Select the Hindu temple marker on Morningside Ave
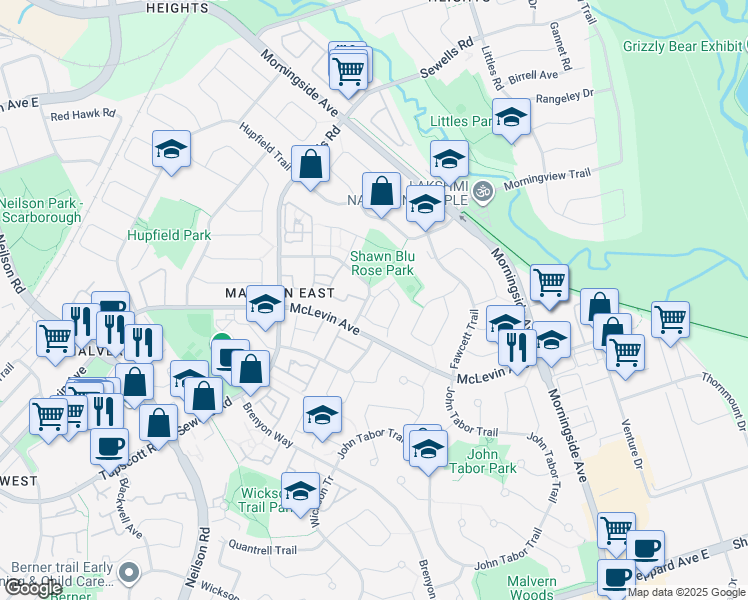 [482, 191]
